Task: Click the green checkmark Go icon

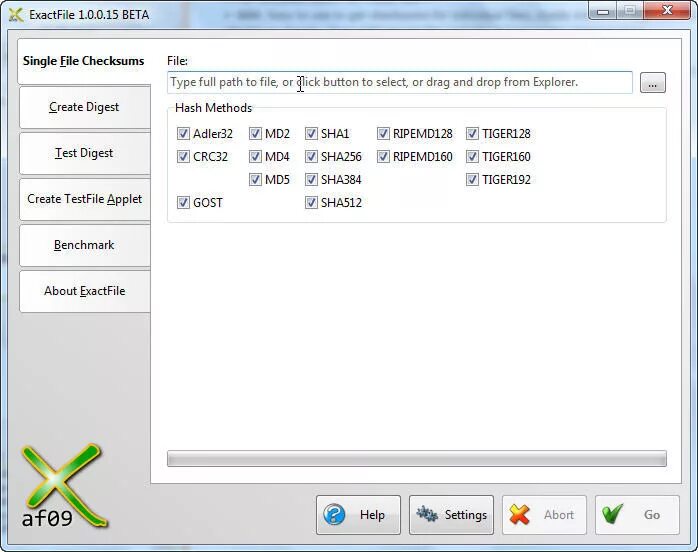Action: [x=613, y=514]
